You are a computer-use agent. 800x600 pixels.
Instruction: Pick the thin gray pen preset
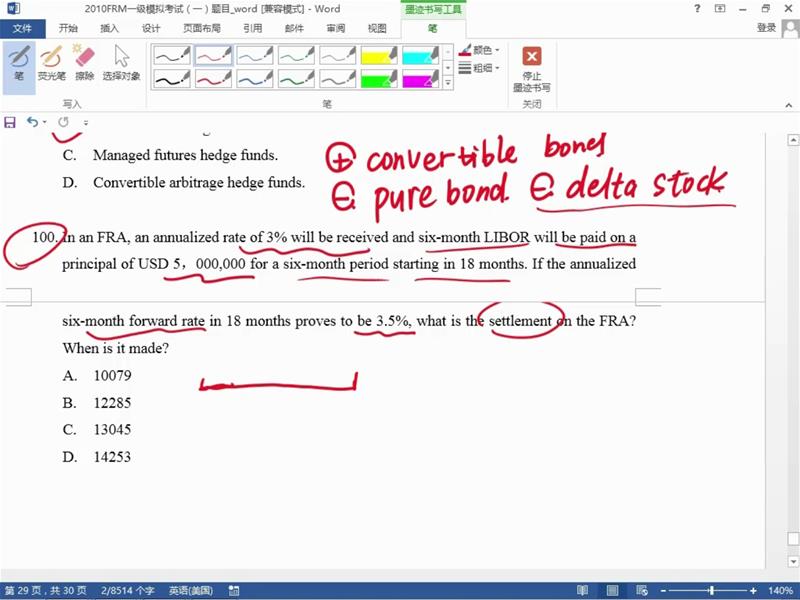click(x=337, y=55)
